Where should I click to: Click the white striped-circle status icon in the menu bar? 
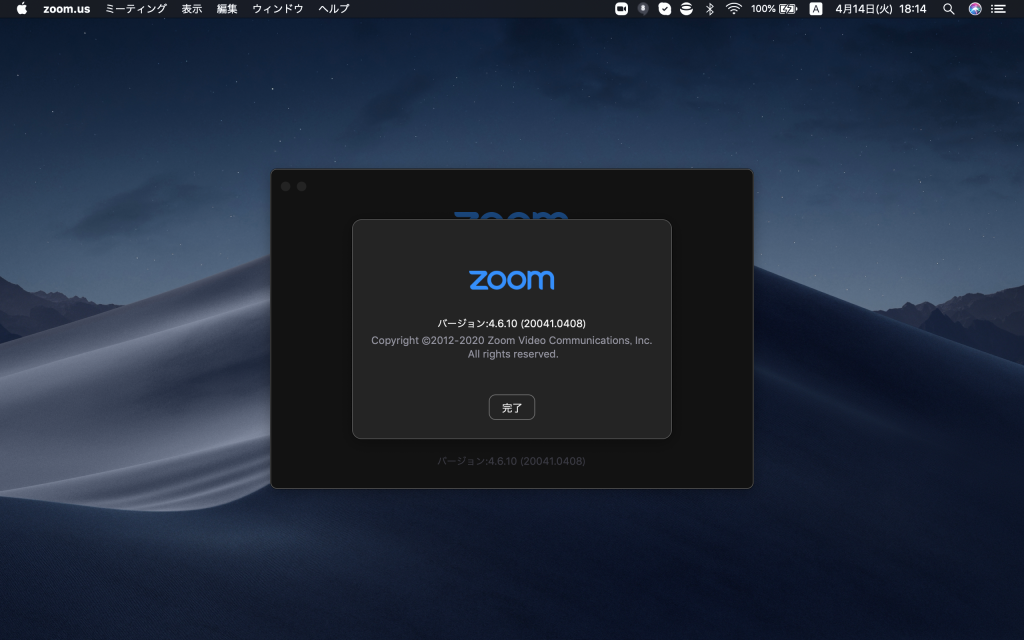point(686,8)
